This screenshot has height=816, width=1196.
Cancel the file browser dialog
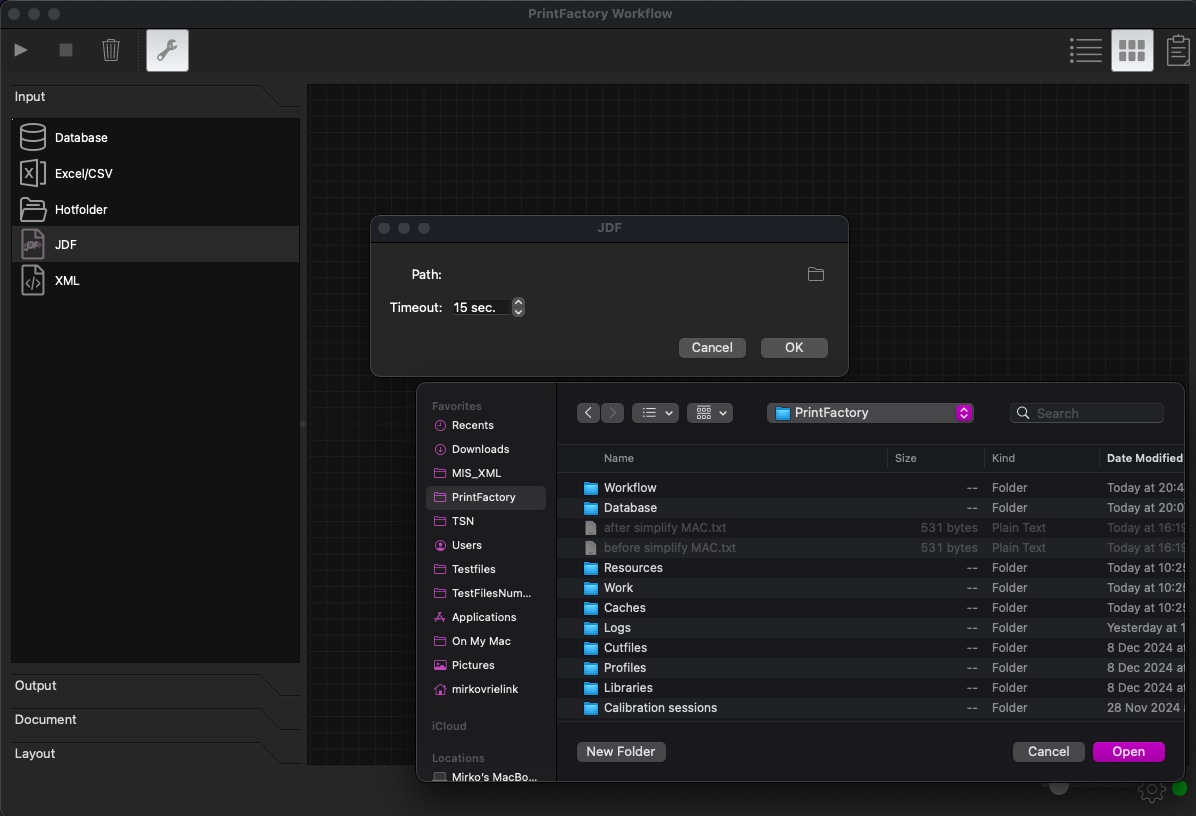[1048, 751]
